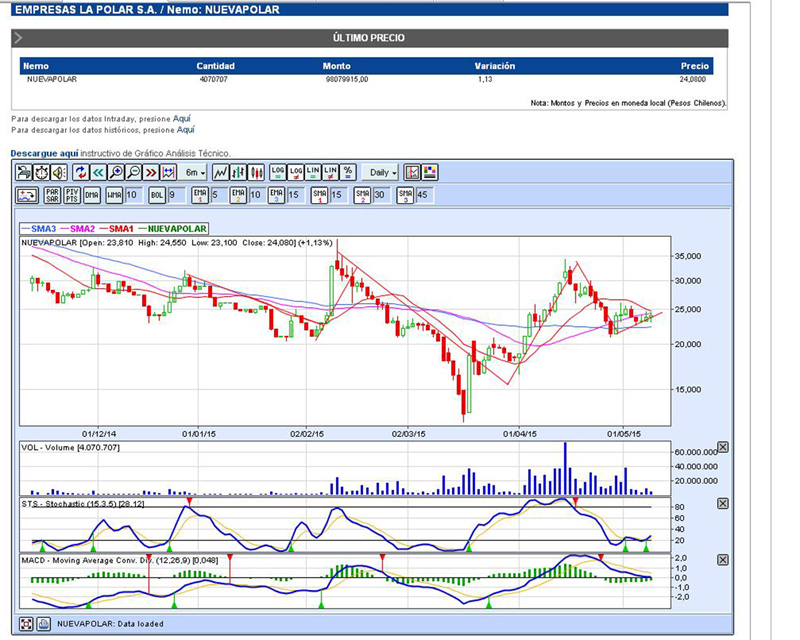Click Aquí to download Intraday data
Screen dimensions: 800x640
pos(182,118)
